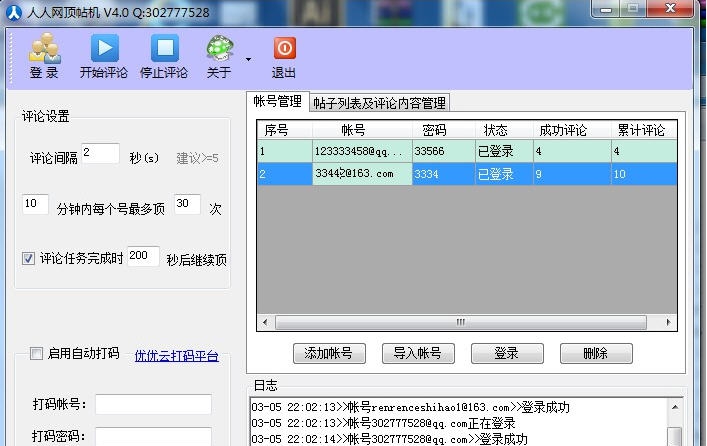Click the 状态 column header

504,130
